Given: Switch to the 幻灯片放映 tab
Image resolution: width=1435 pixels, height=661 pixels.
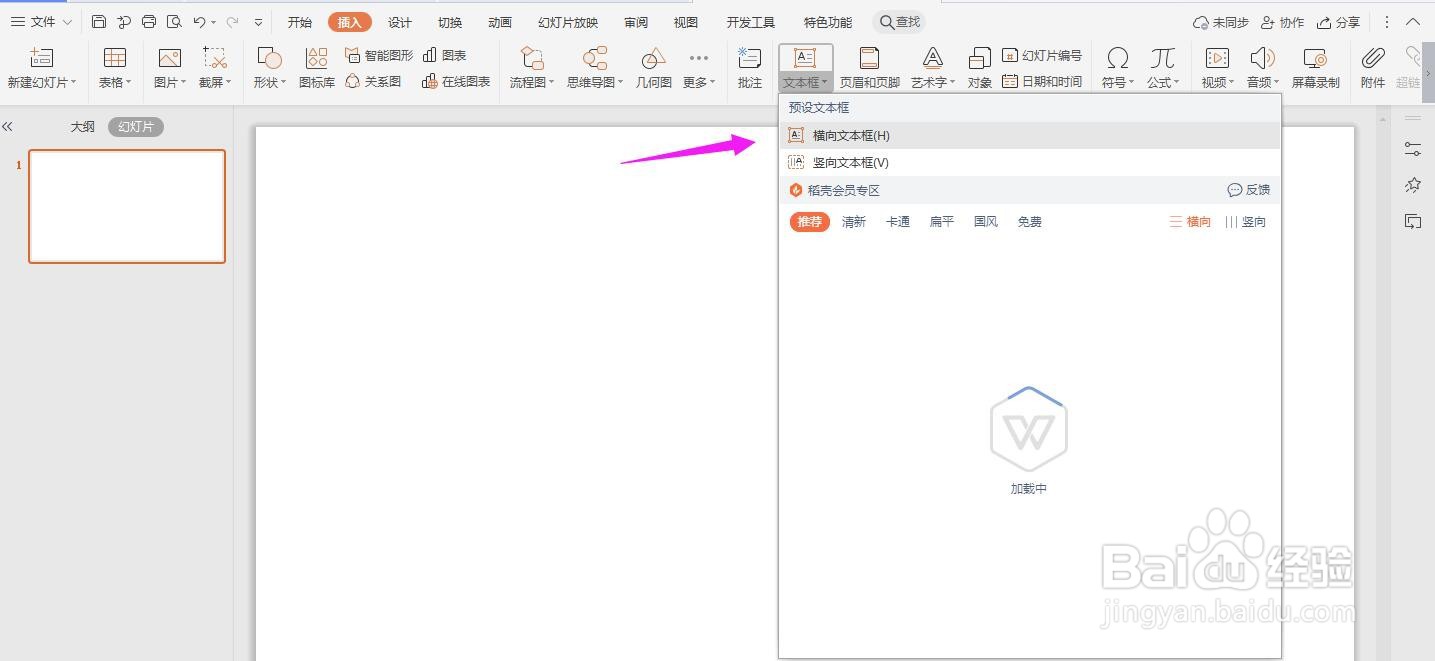Looking at the screenshot, I should [x=568, y=22].
